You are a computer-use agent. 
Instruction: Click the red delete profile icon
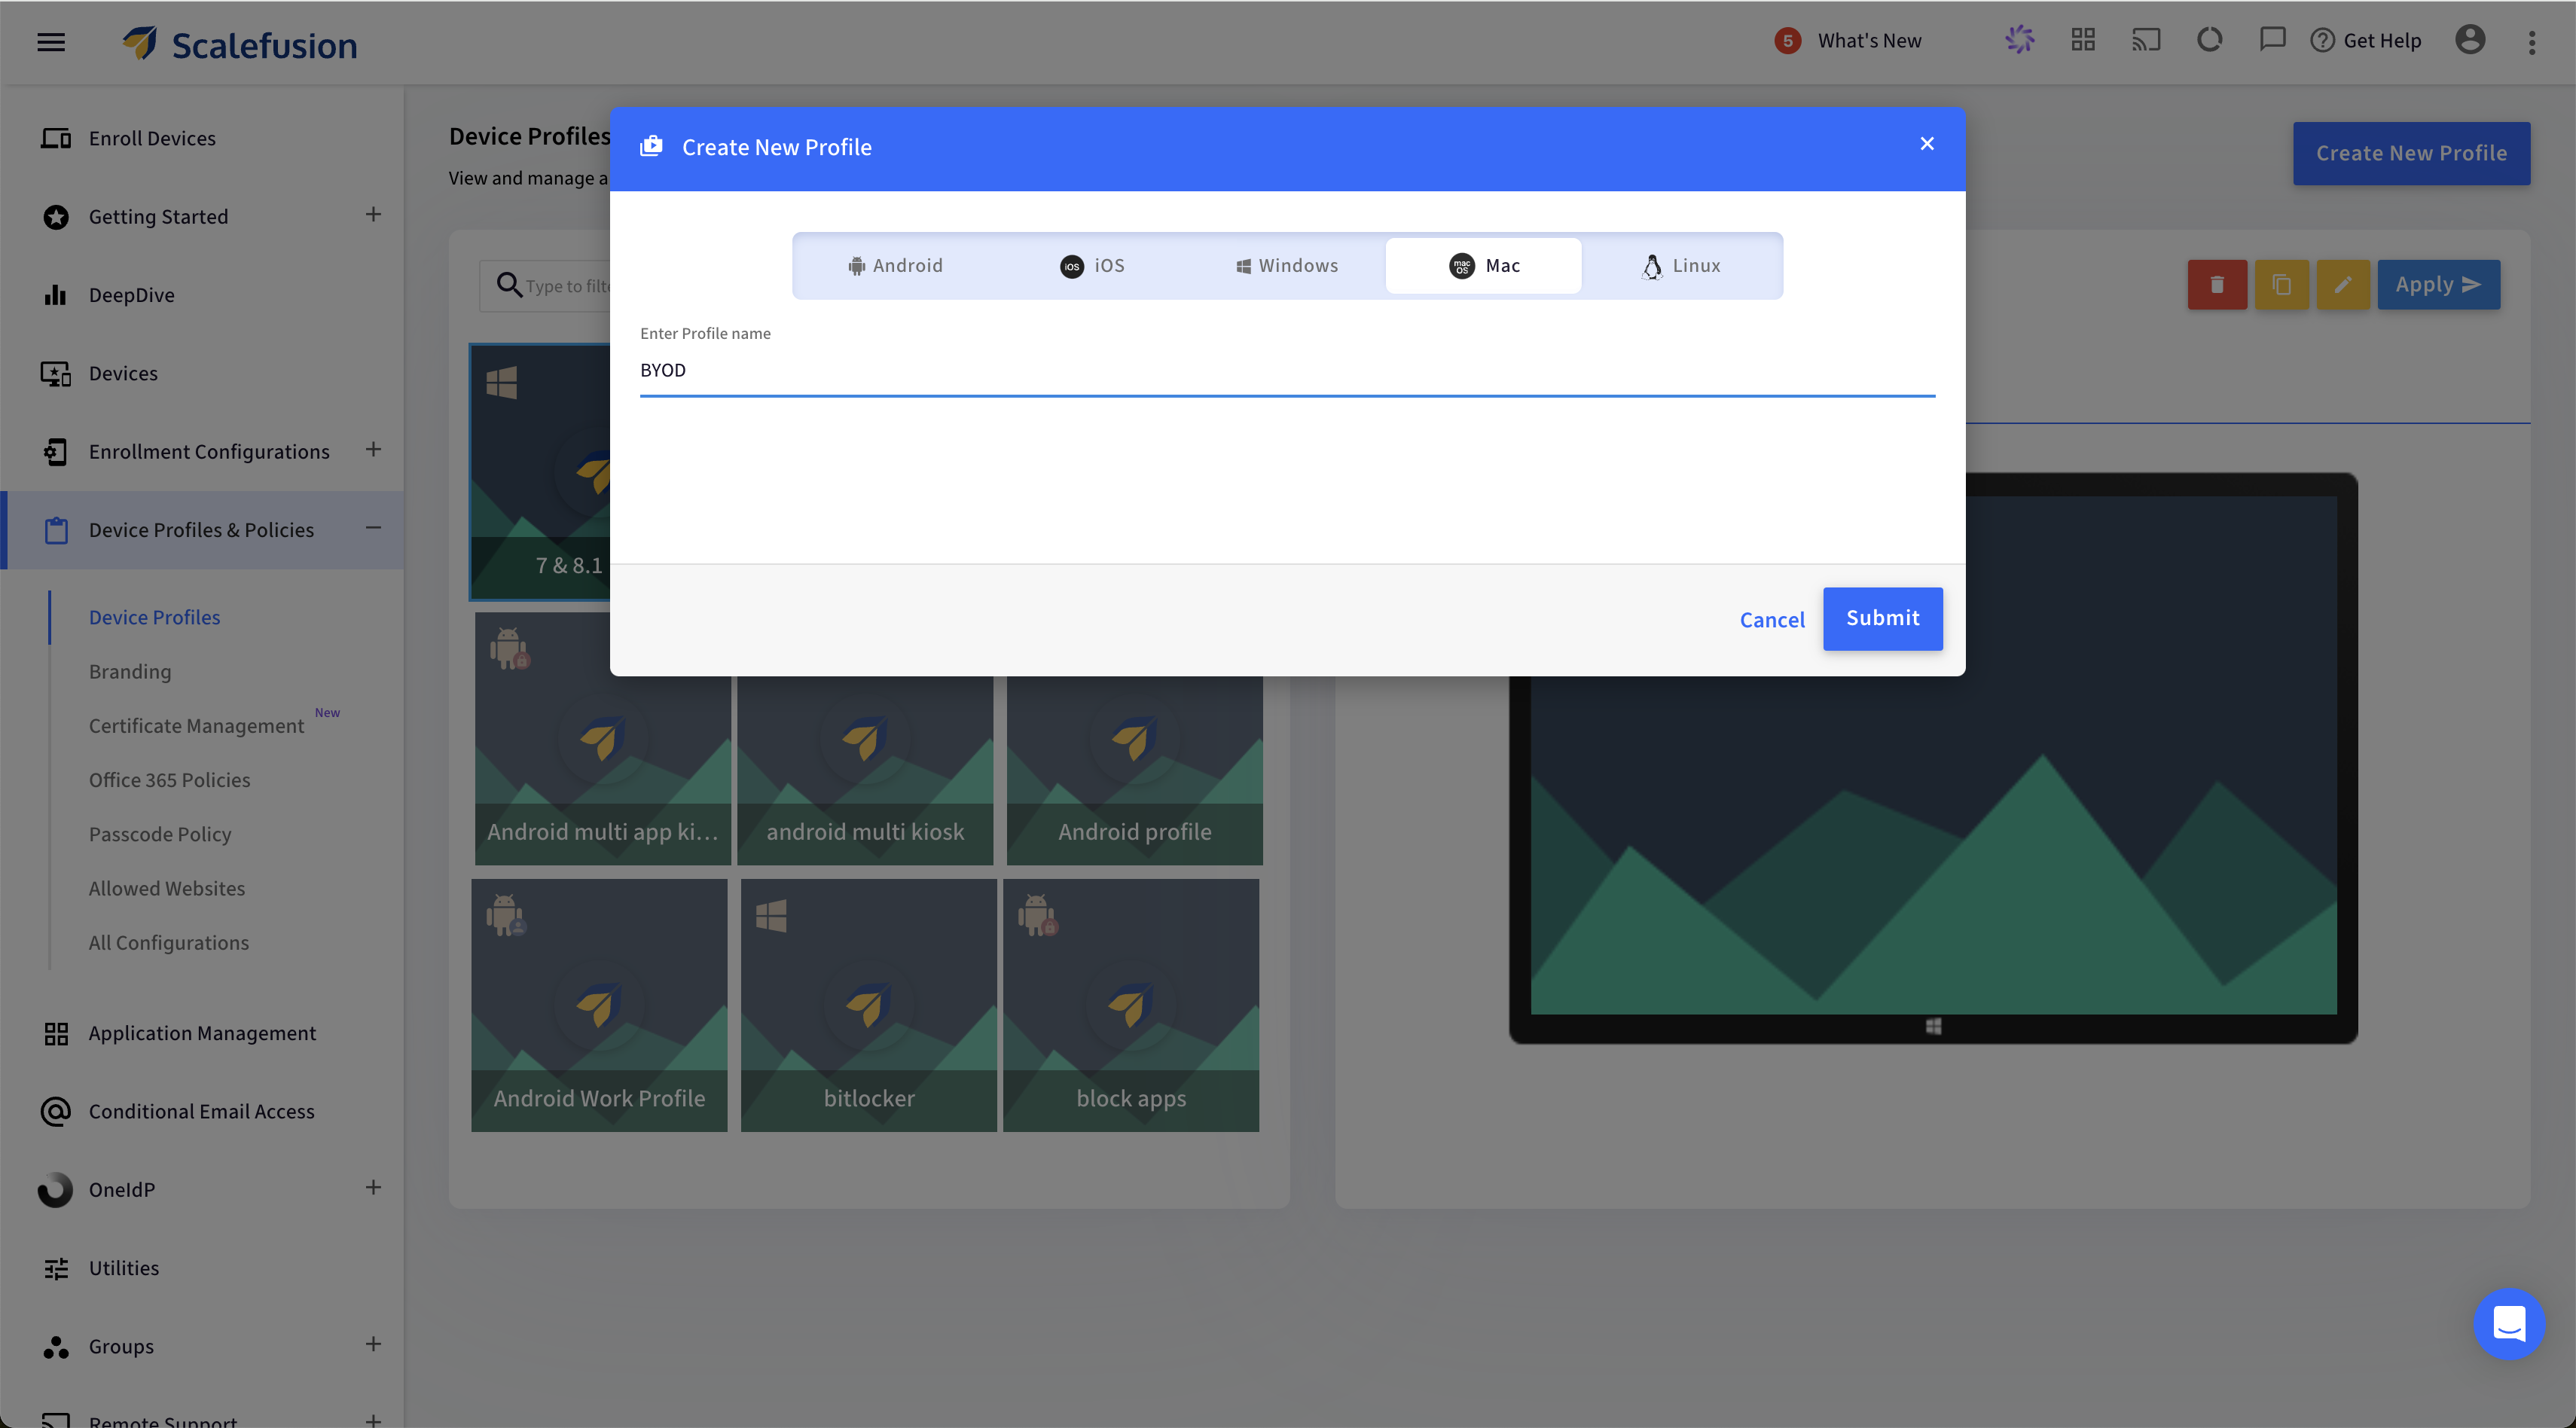(2217, 285)
